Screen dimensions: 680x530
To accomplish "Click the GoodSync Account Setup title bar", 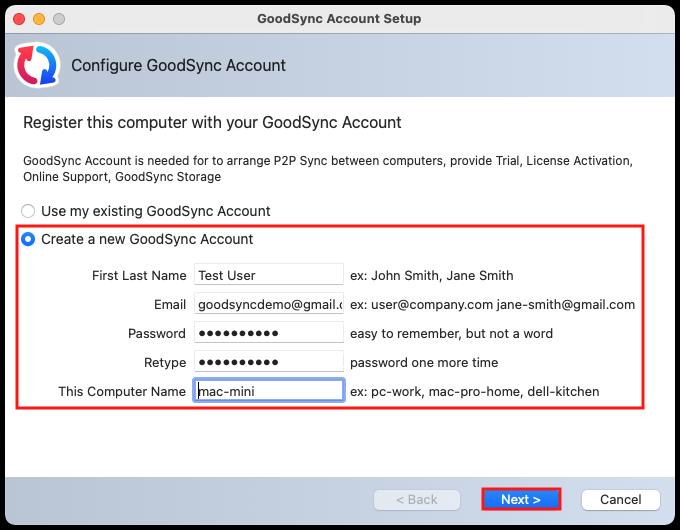I will [339, 19].
